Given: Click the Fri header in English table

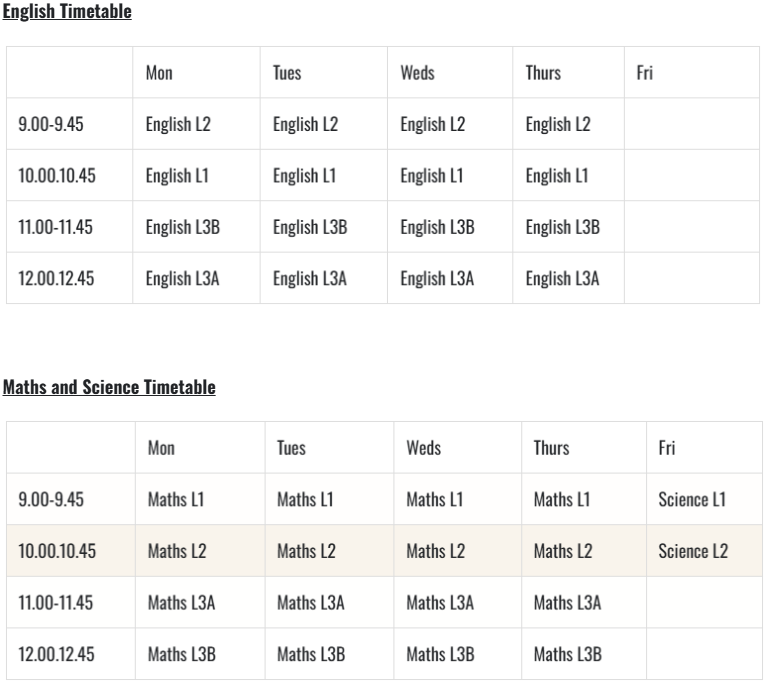Looking at the screenshot, I should [x=644, y=73].
